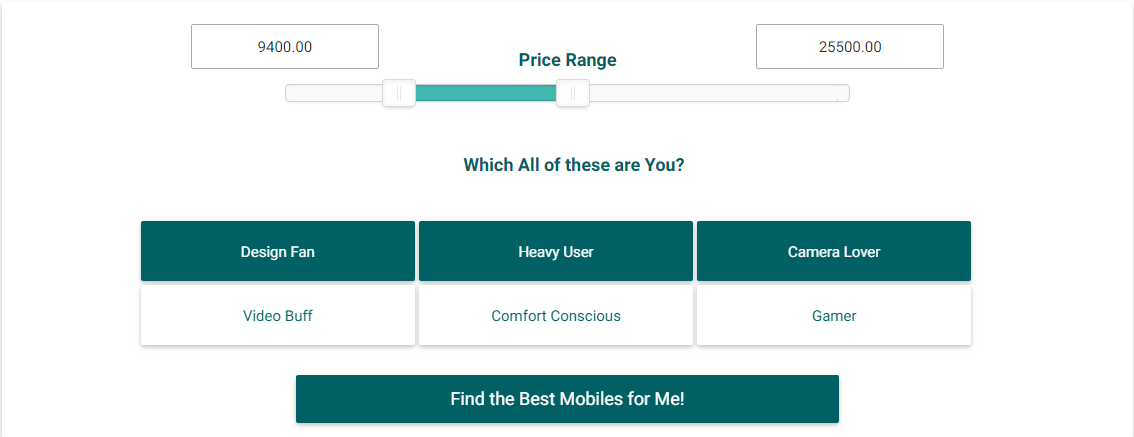The width and height of the screenshot is (1134, 437).
Task: Click the minimum price field showing 9400.00
Action: tap(285, 47)
